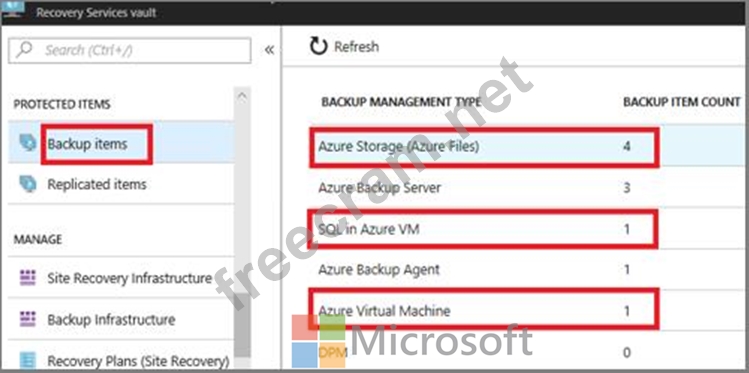749x373 pixels.
Task: Click the BACKUP ITEM COUNT column header
Action: click(x=682, y=102)
